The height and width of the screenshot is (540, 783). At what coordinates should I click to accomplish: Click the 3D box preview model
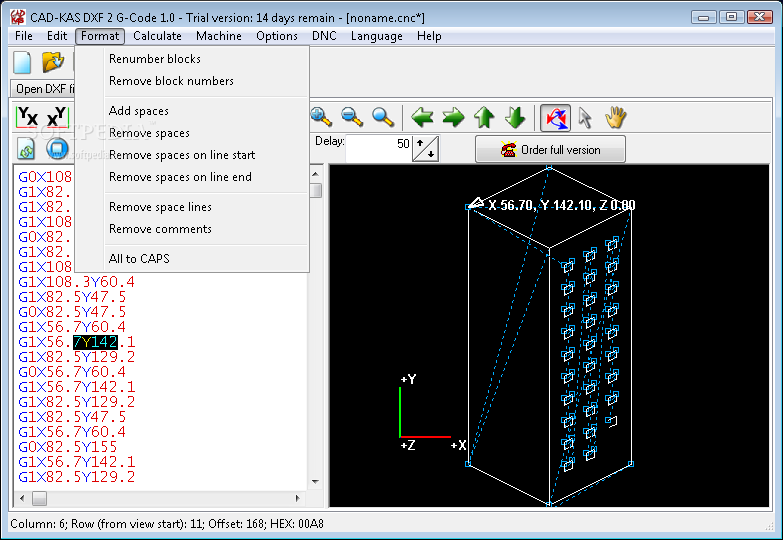tap(549, 336)
